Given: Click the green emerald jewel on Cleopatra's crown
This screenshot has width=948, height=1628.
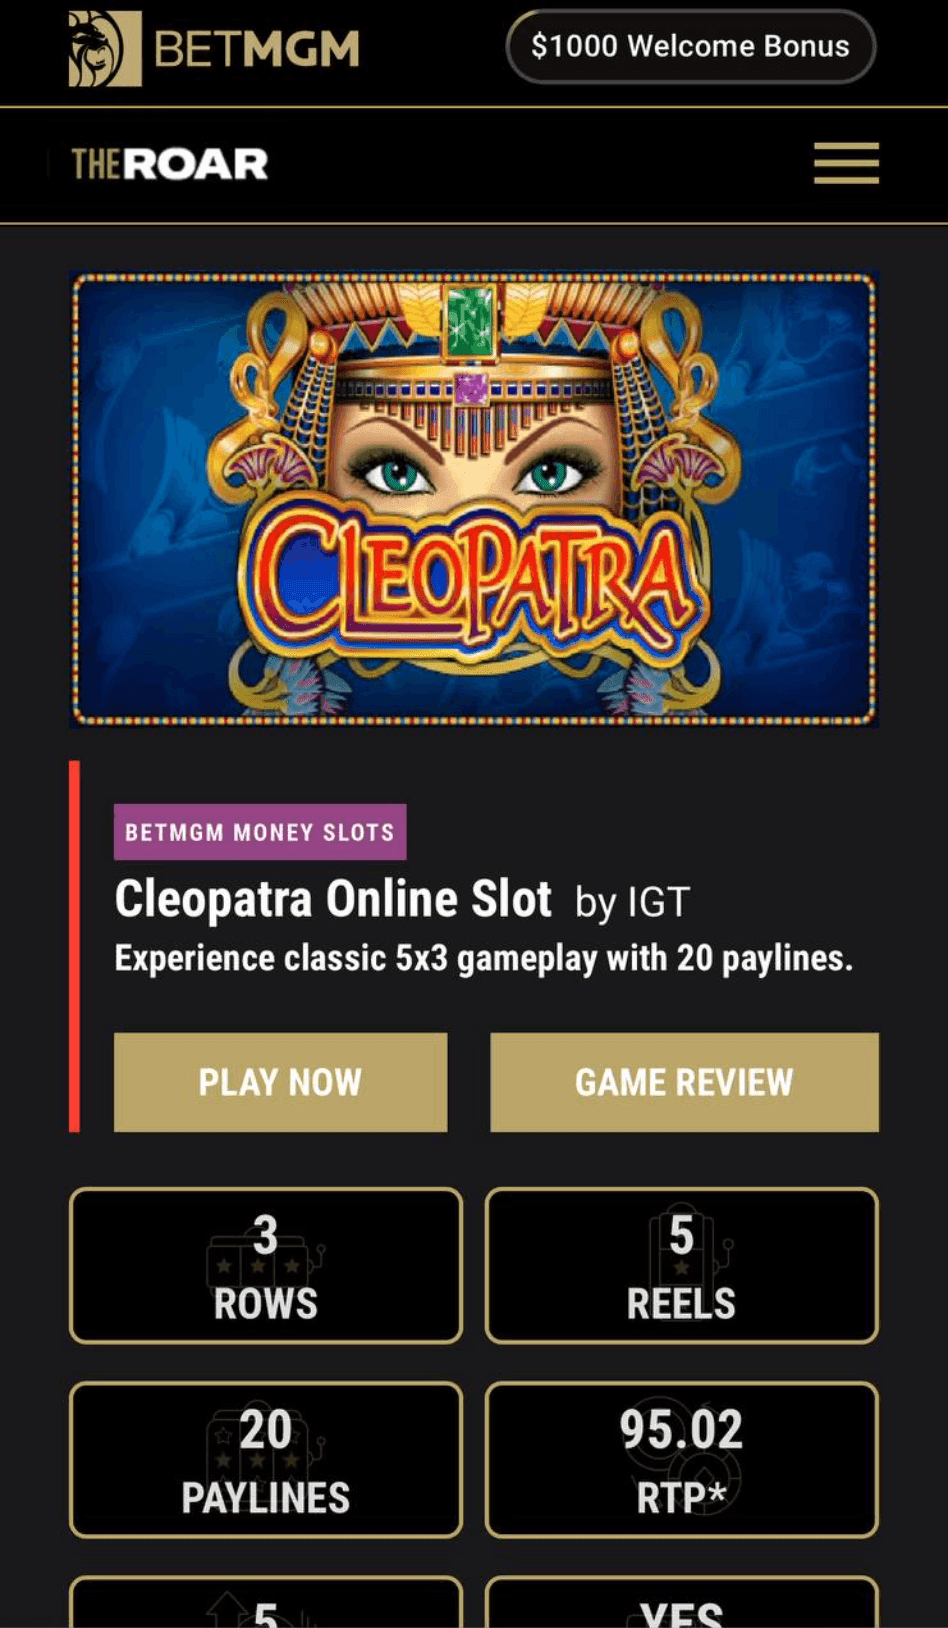Looking at the screenshot, I should [x=470, y=320].
